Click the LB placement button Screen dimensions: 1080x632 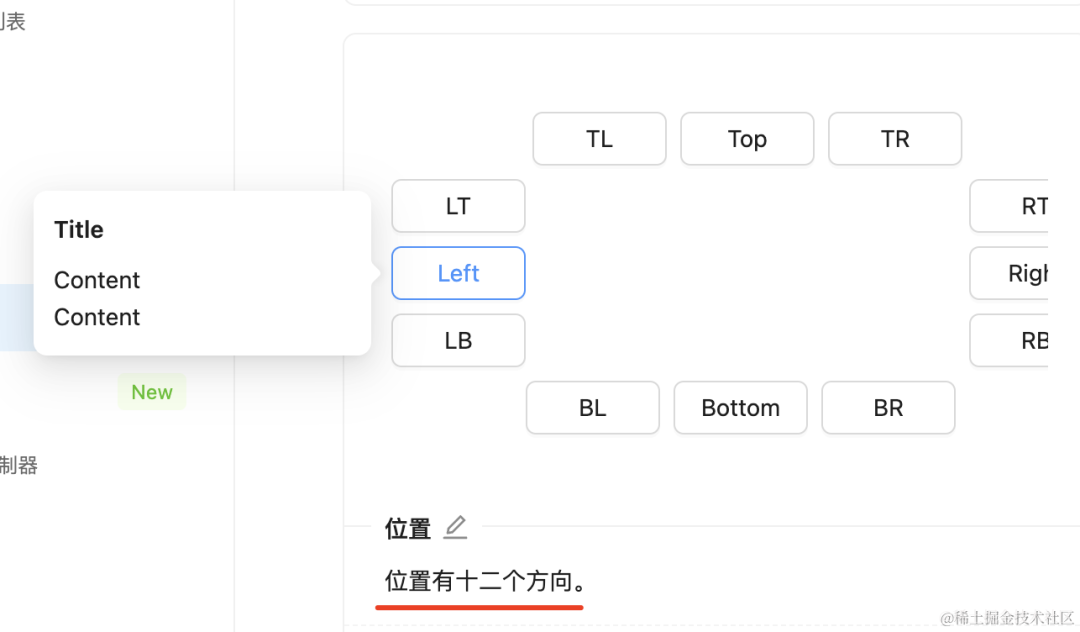(458, 340)
